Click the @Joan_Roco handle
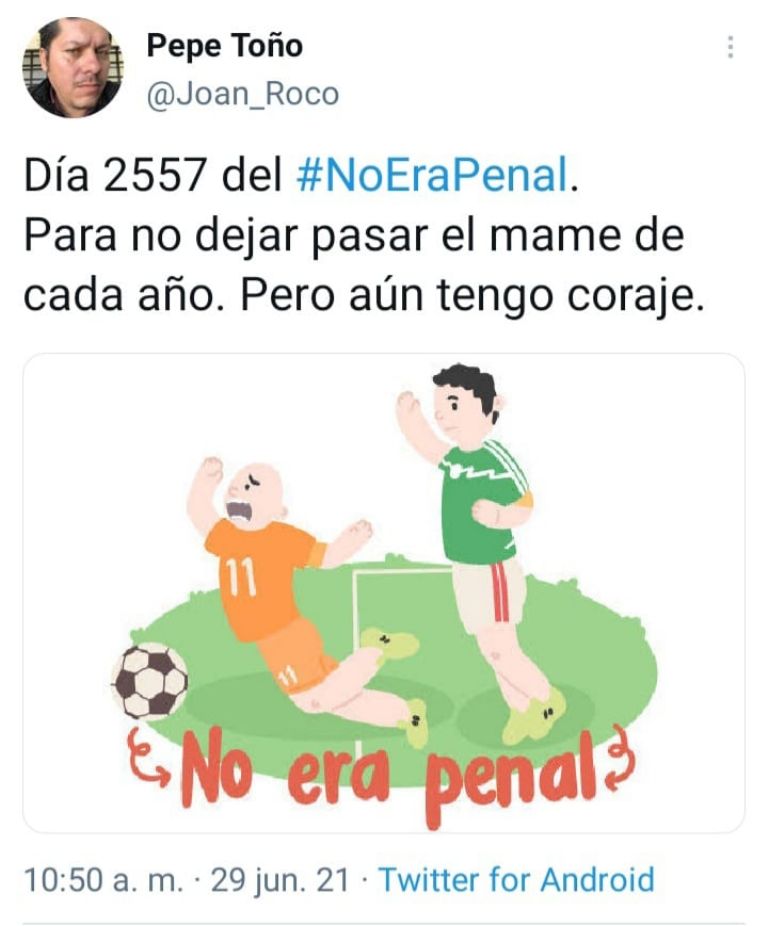768x926 pixels. pos(242,94)
